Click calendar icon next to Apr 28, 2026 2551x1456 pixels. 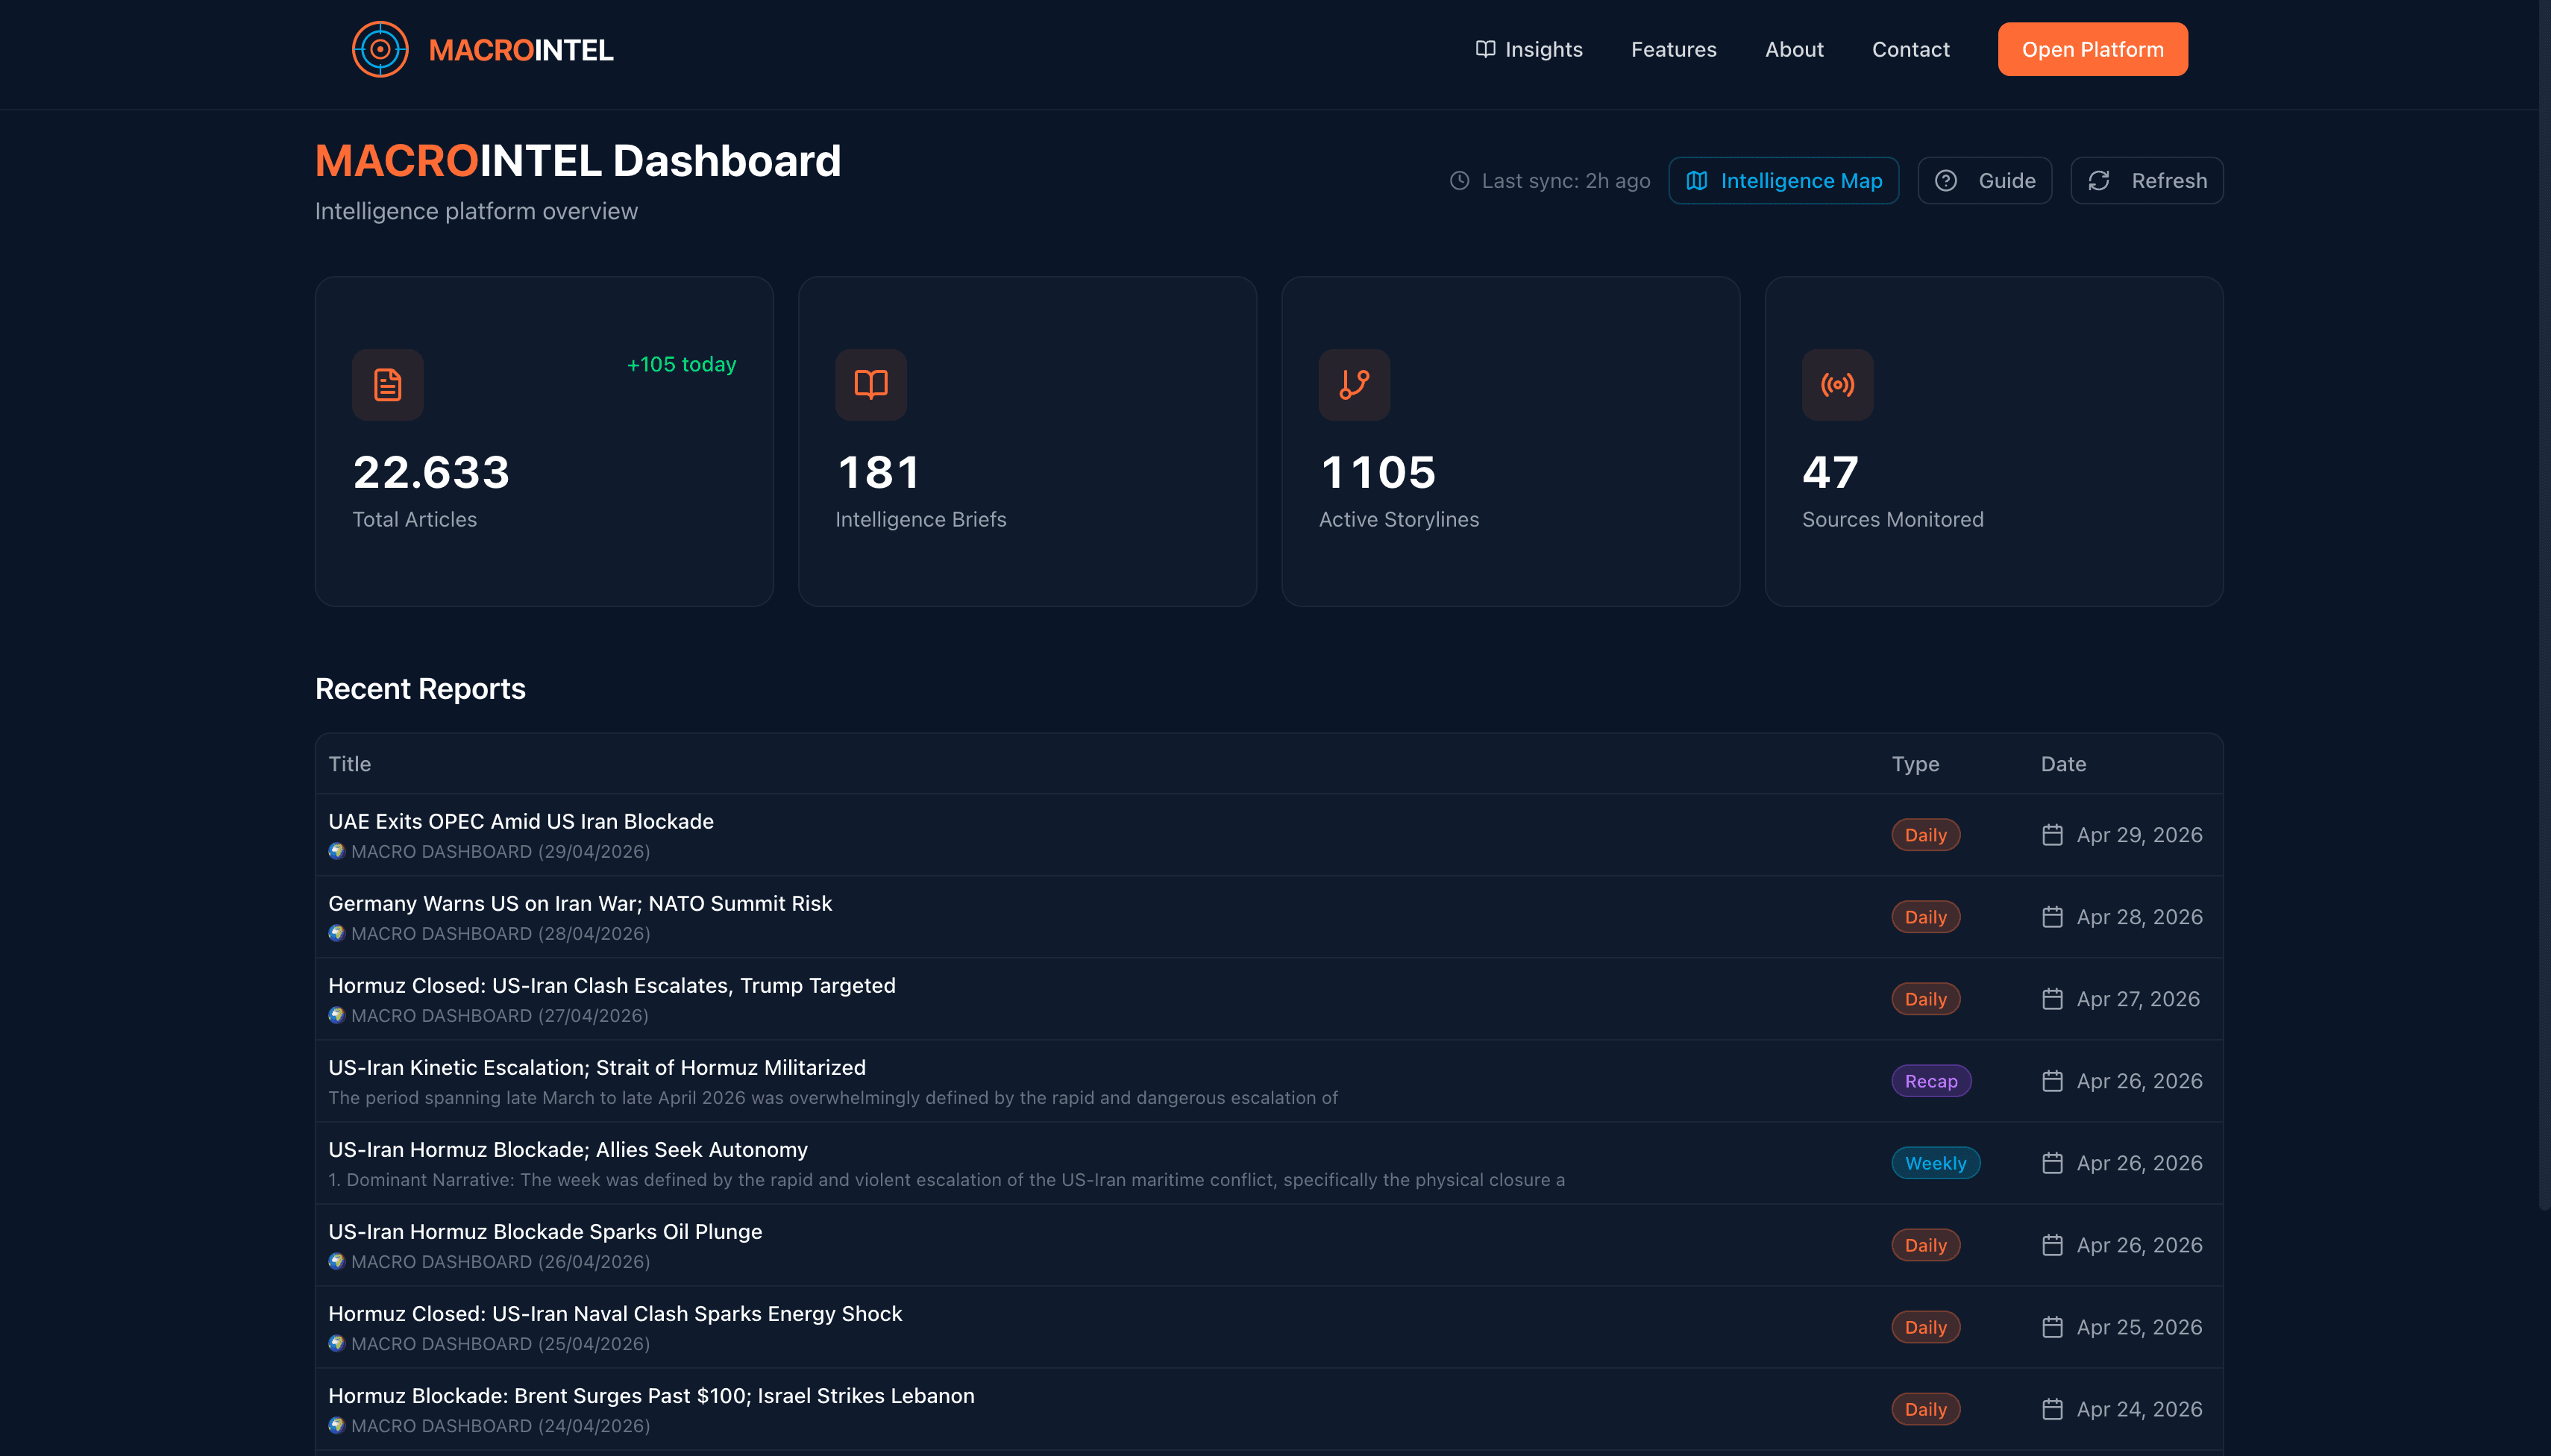(2052, 917)
